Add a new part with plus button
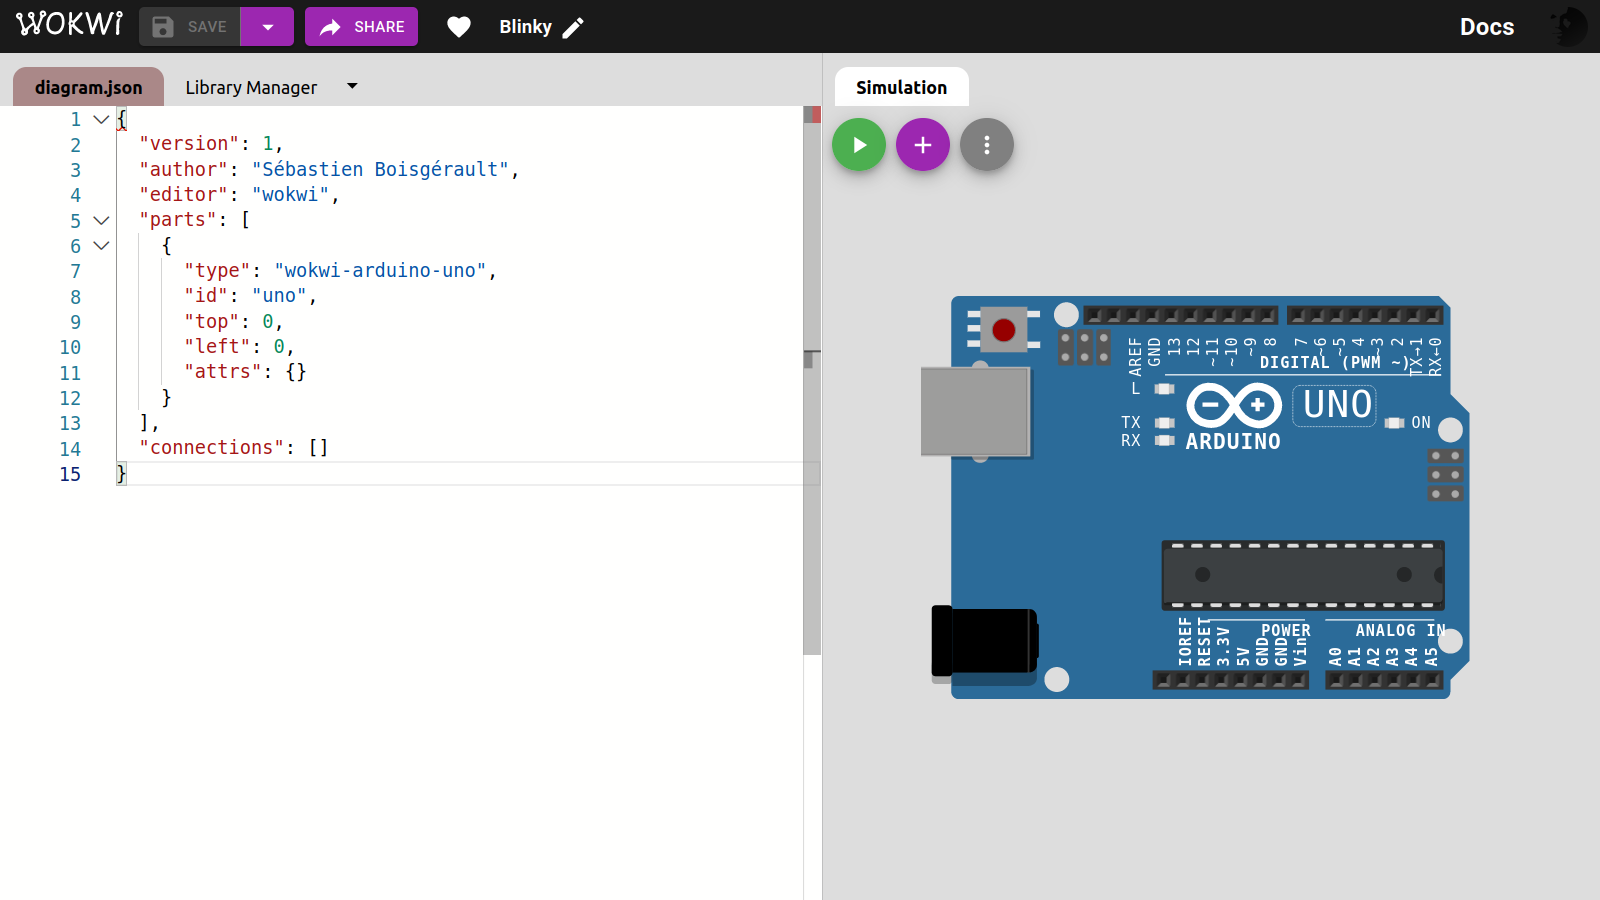This screenshot has height=900, width=1600. (x=923, y=145)
